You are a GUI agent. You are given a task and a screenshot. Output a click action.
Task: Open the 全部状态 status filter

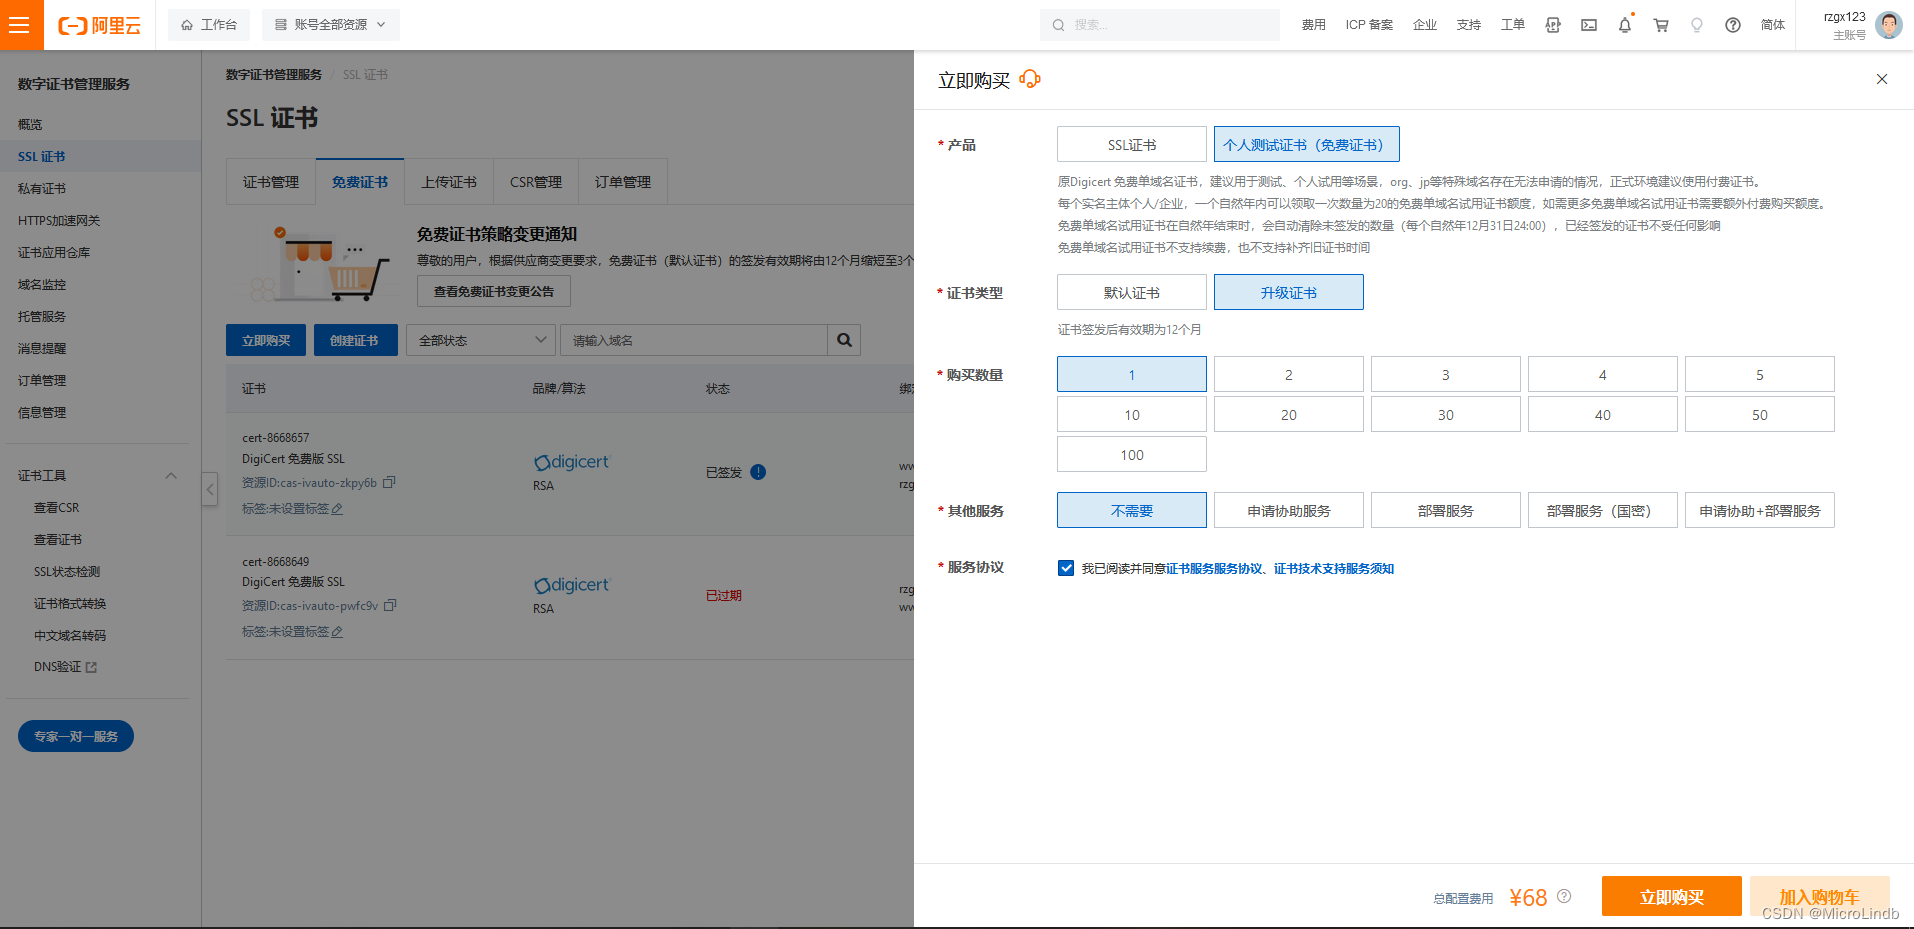coord(481,340)
